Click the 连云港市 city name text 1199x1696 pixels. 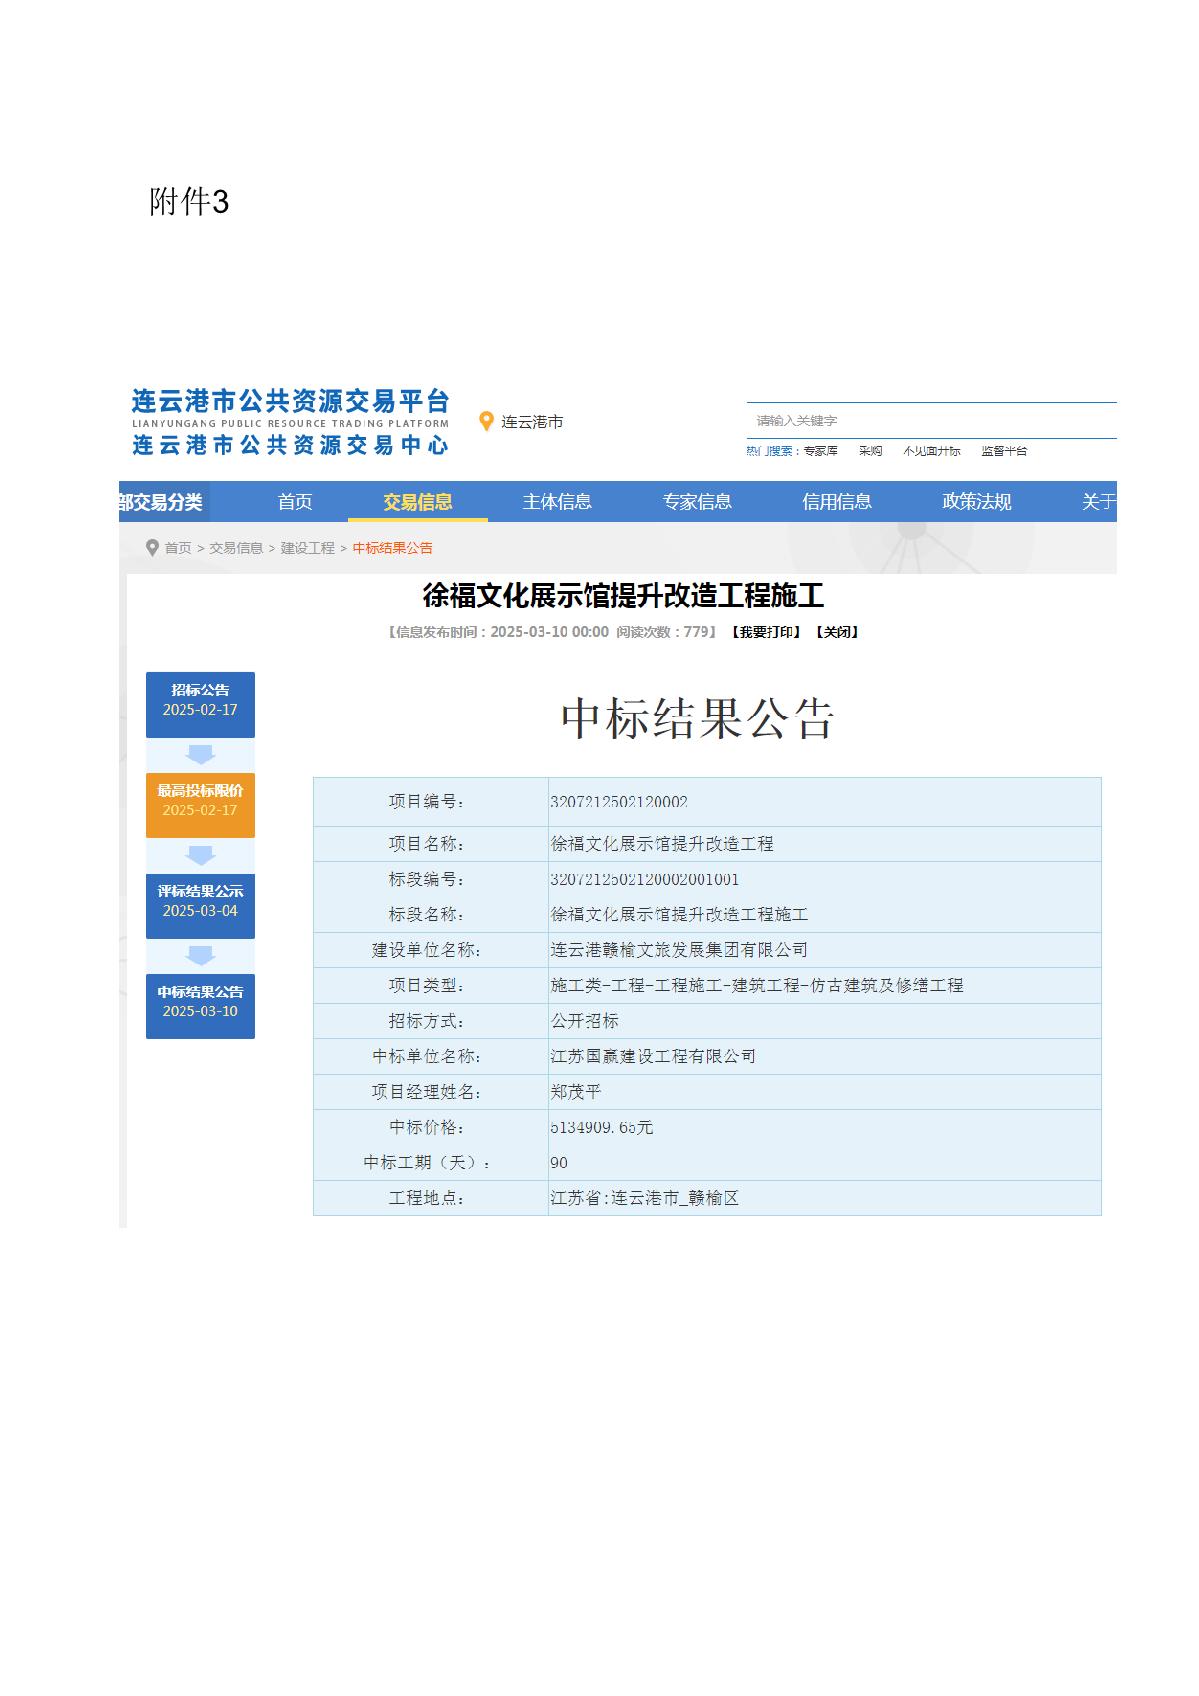532,422
